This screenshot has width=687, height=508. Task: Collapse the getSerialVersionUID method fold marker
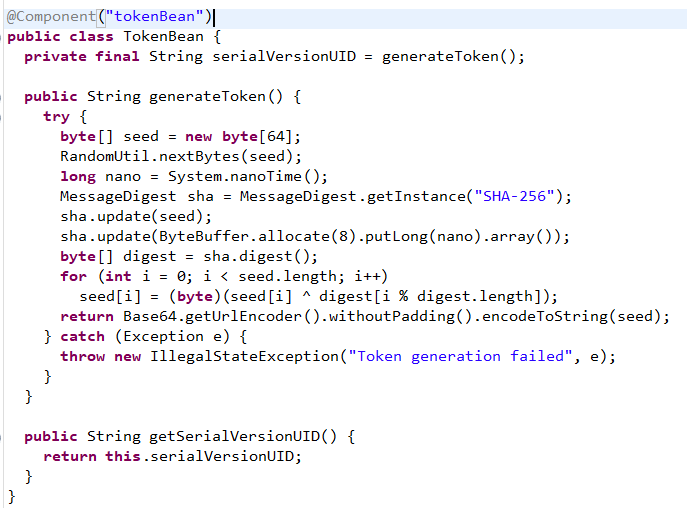pos(1,437)
